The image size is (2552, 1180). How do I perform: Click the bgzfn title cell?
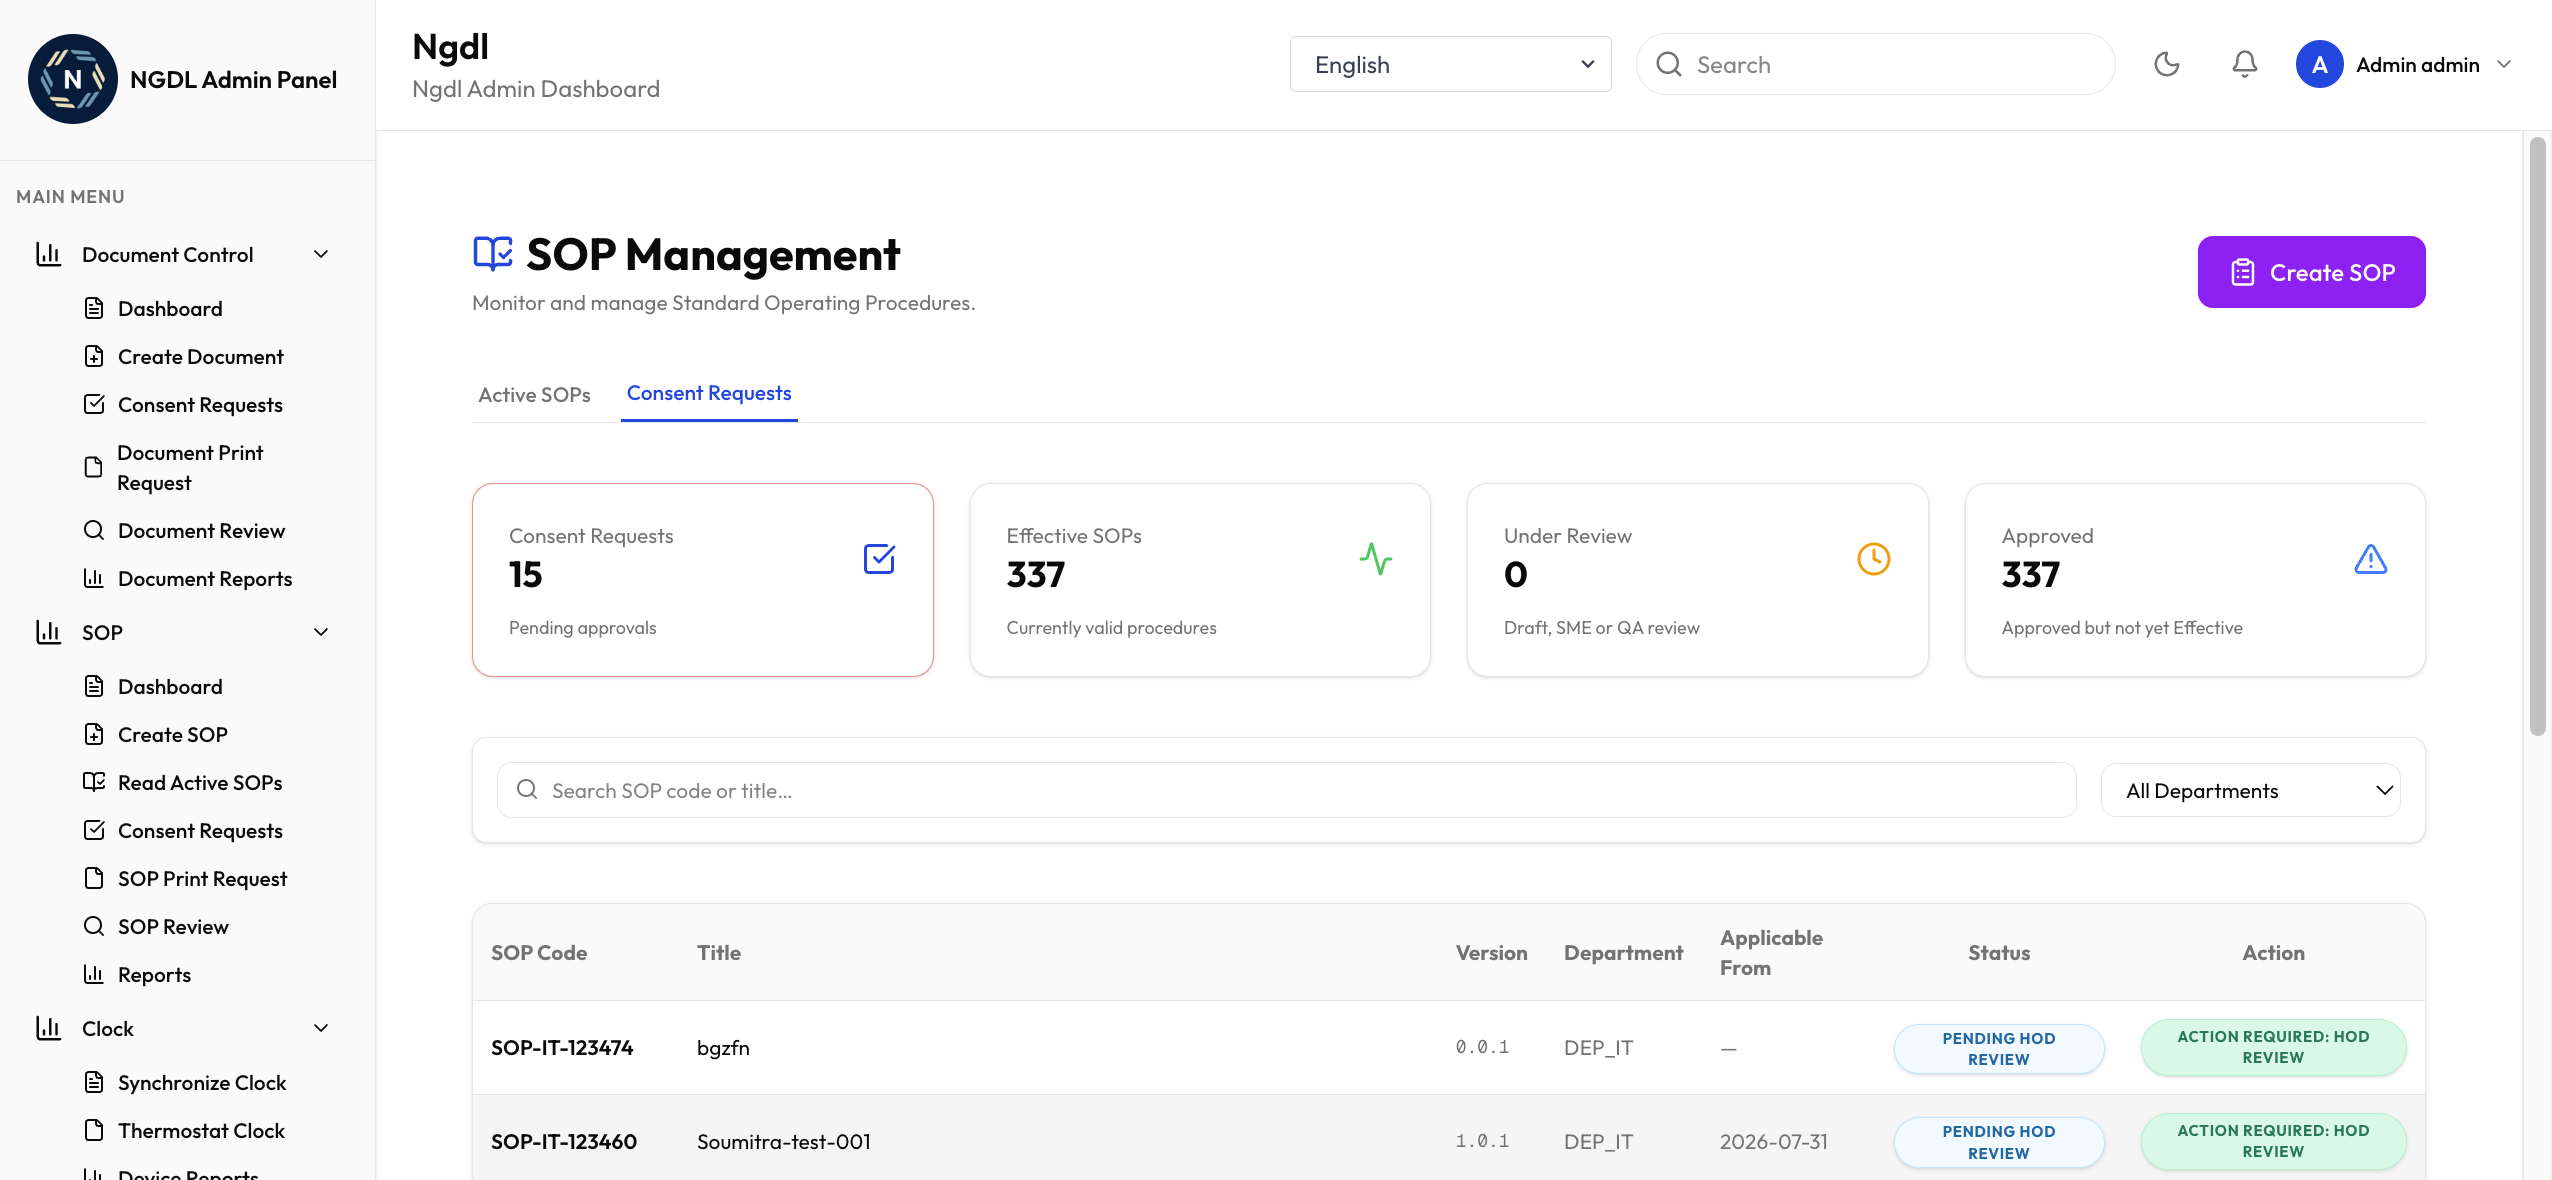click(723, 1048)
